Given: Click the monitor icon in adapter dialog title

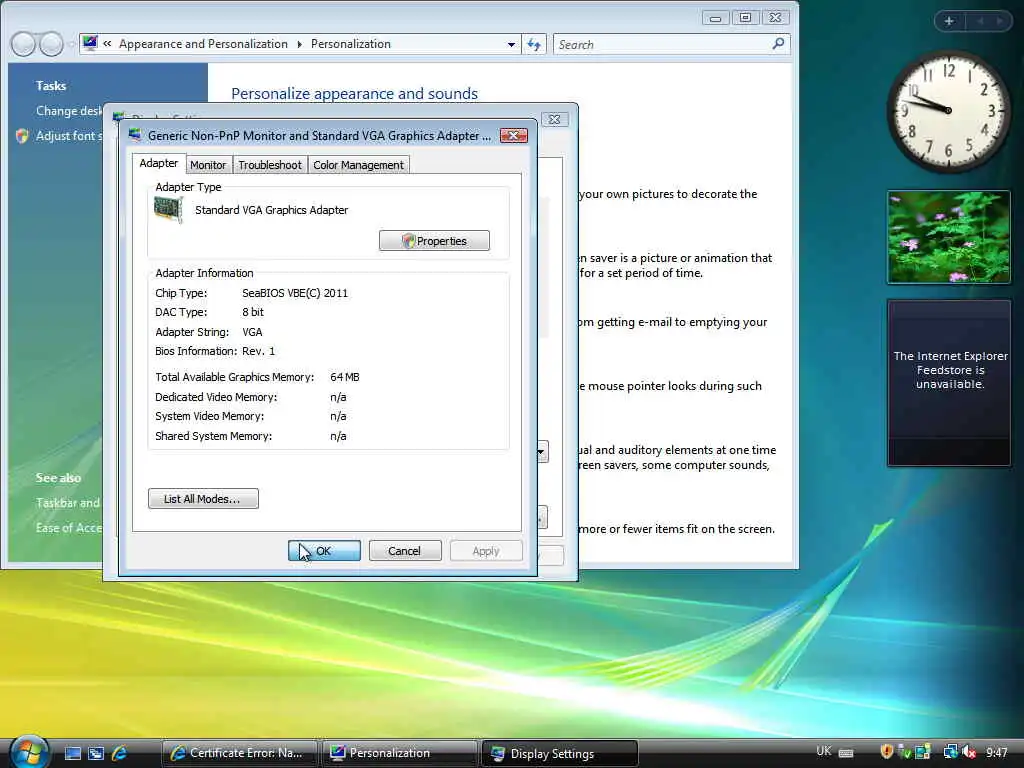Looking at the screenshot, I should [135, 135].
